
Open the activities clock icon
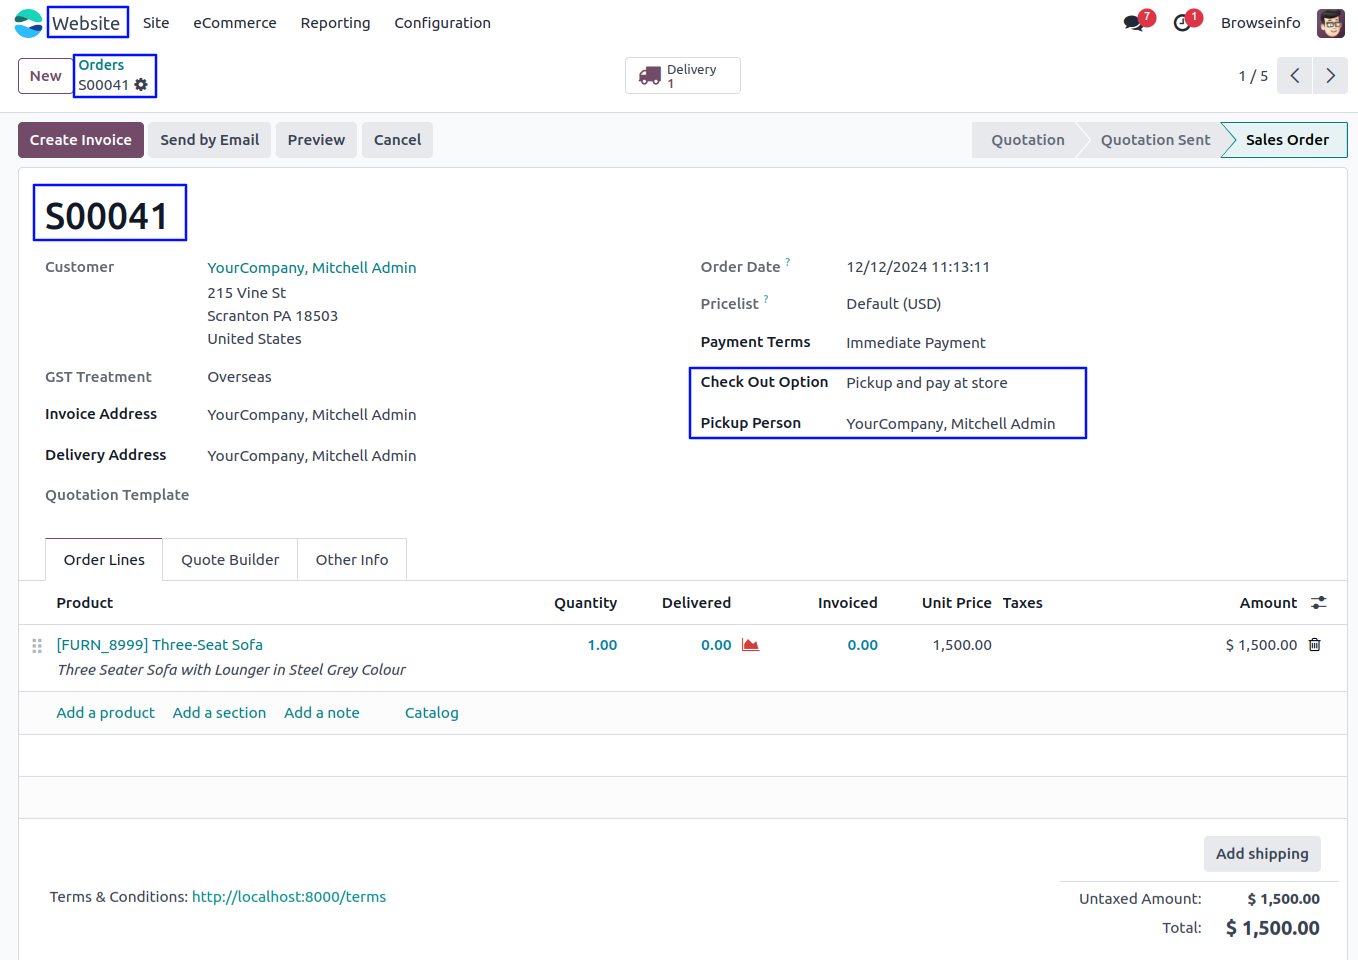point(1182,23)
